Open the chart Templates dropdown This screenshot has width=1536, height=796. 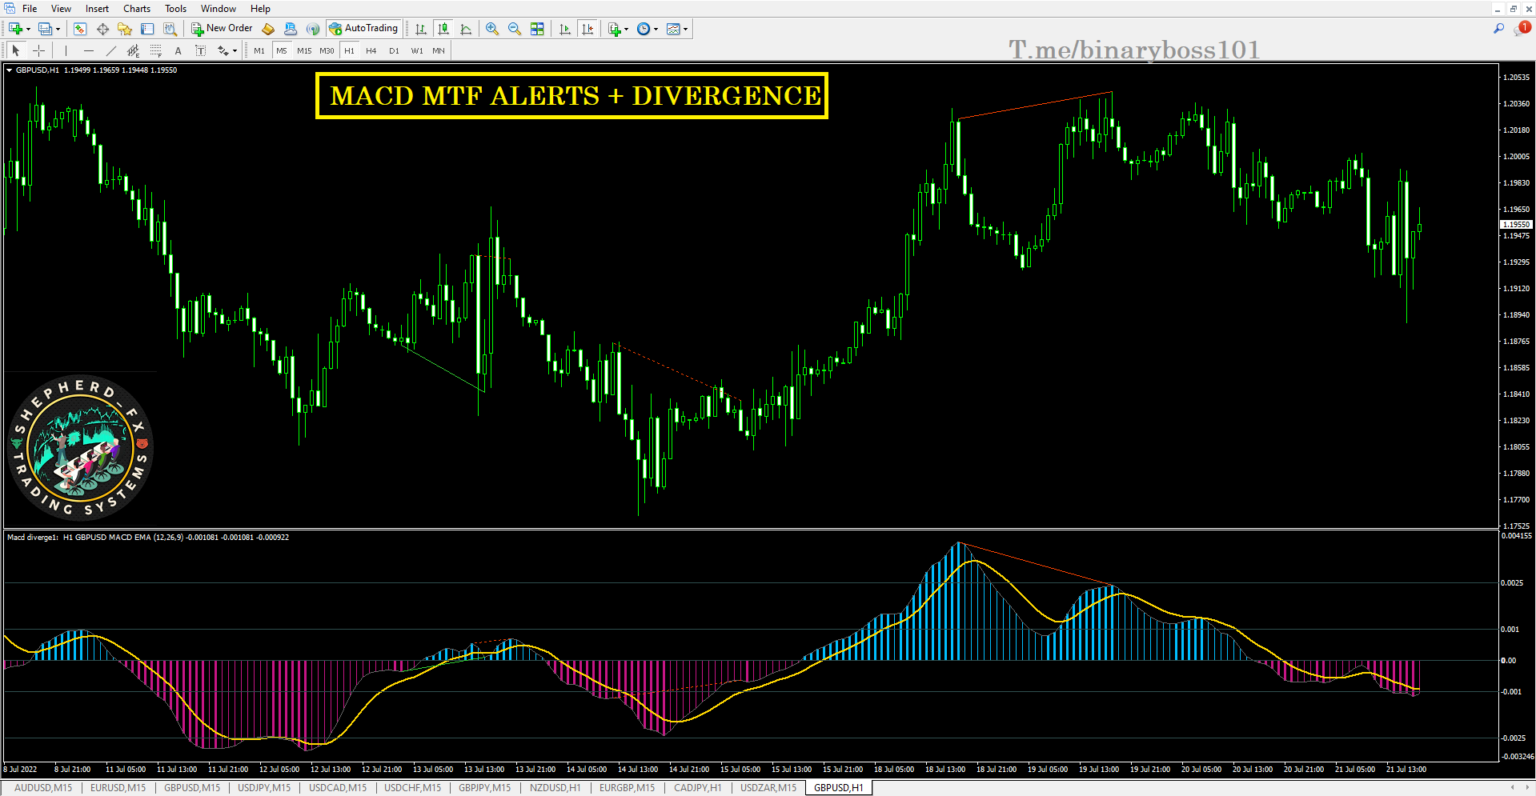[x=685, y=28]
